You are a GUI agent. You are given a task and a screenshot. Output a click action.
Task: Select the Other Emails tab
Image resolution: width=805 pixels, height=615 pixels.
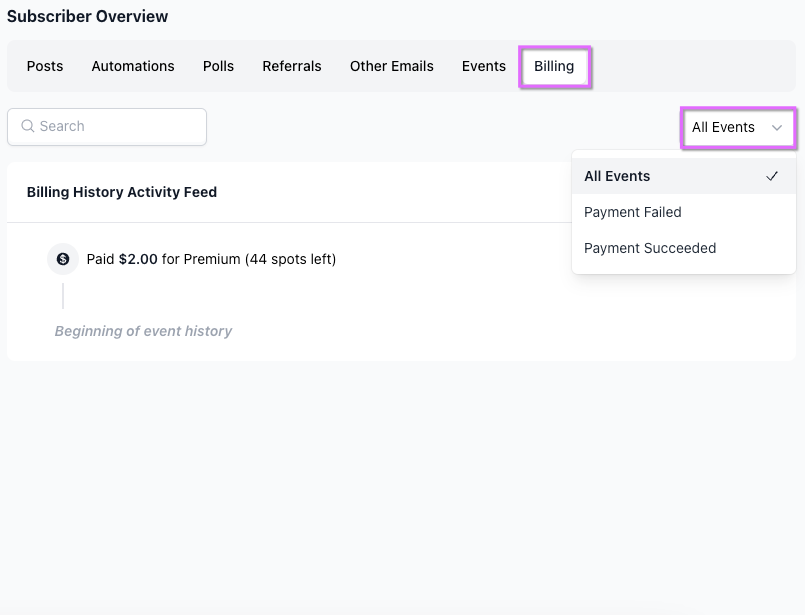pyautogui.click(x=392, y=66)
